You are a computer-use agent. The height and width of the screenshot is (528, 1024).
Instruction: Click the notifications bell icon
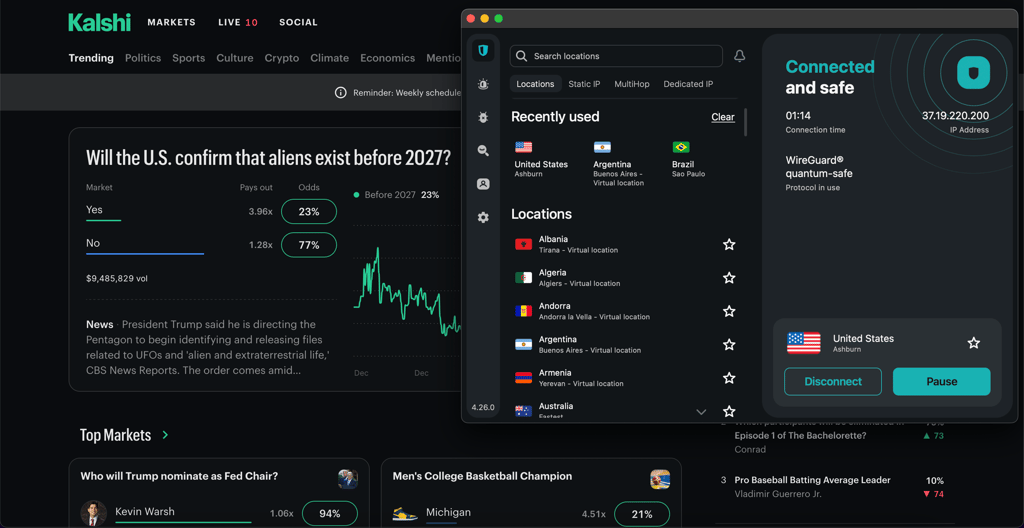(739, 56)
